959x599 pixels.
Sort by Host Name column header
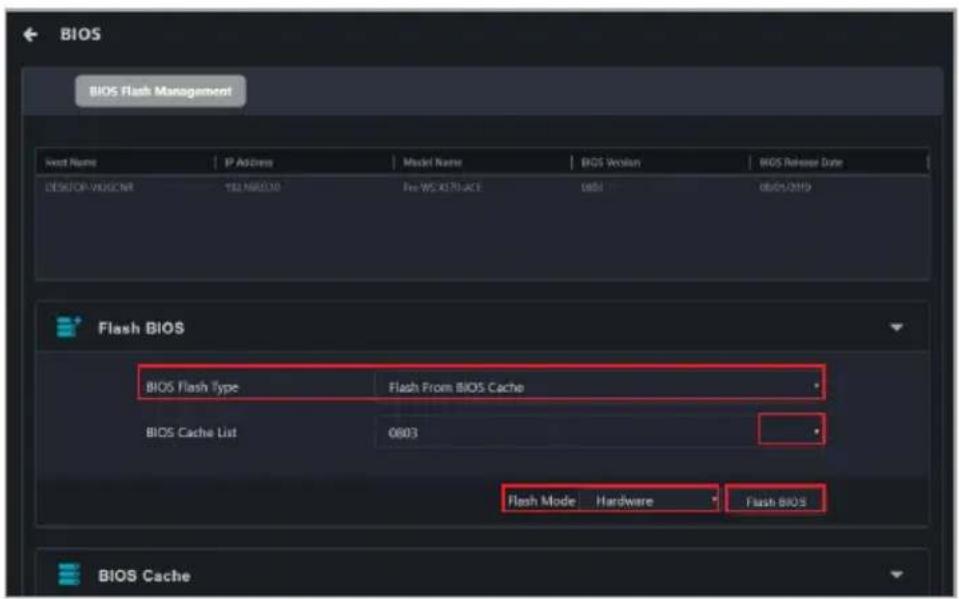tap(71, 163)
